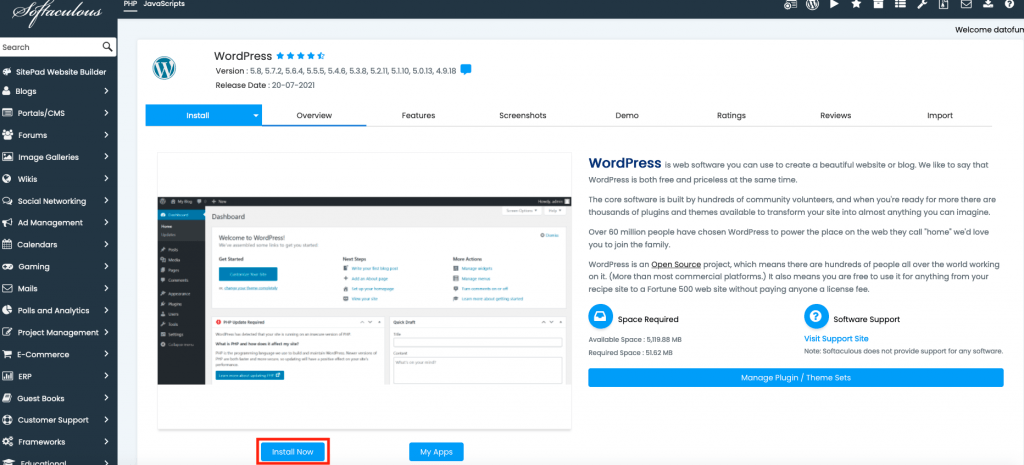
Task: Click the WordPress logo next to the title
Action: tap(164, 68)
